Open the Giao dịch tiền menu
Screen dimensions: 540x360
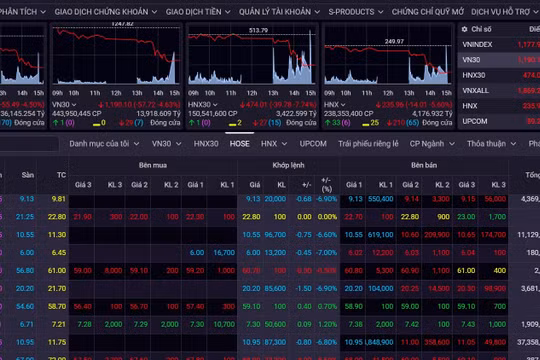pyautogui.click(x=198, y=12)
